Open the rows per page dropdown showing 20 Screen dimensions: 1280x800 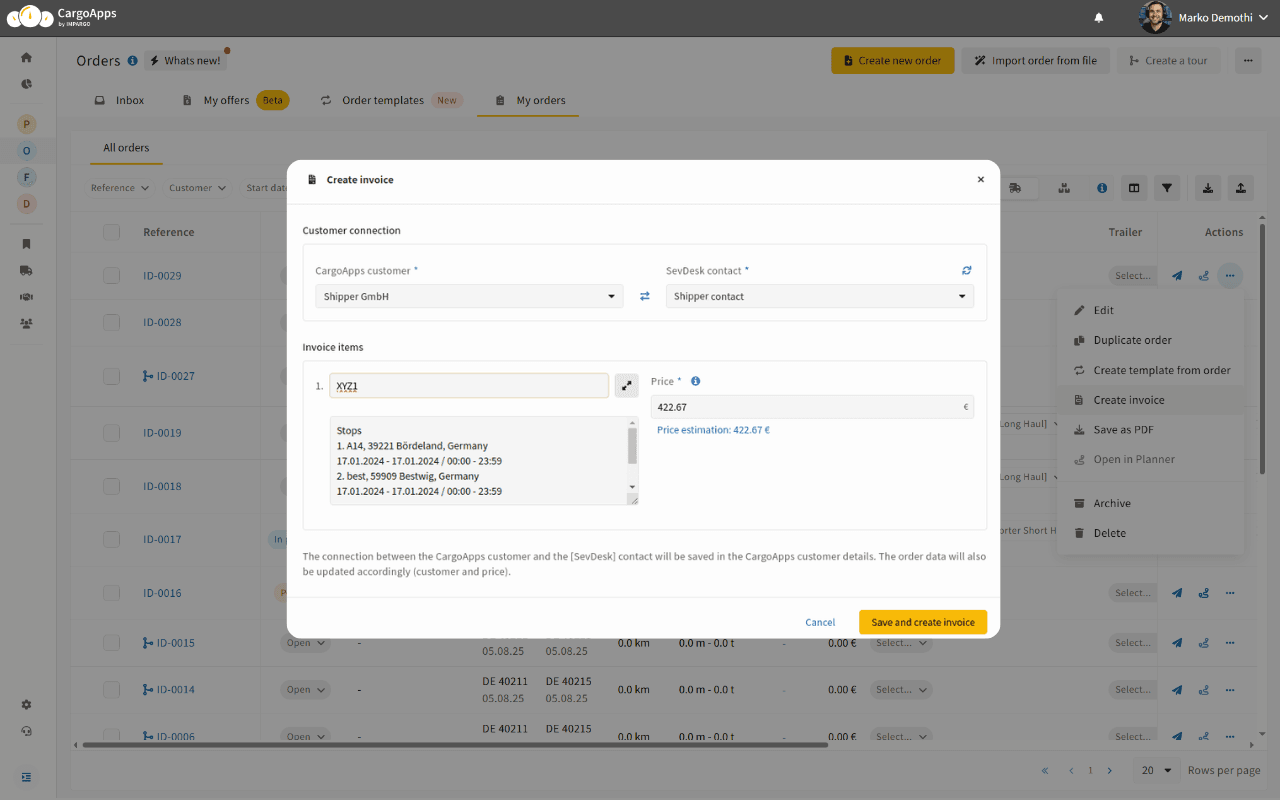[x=1155, y=770]
